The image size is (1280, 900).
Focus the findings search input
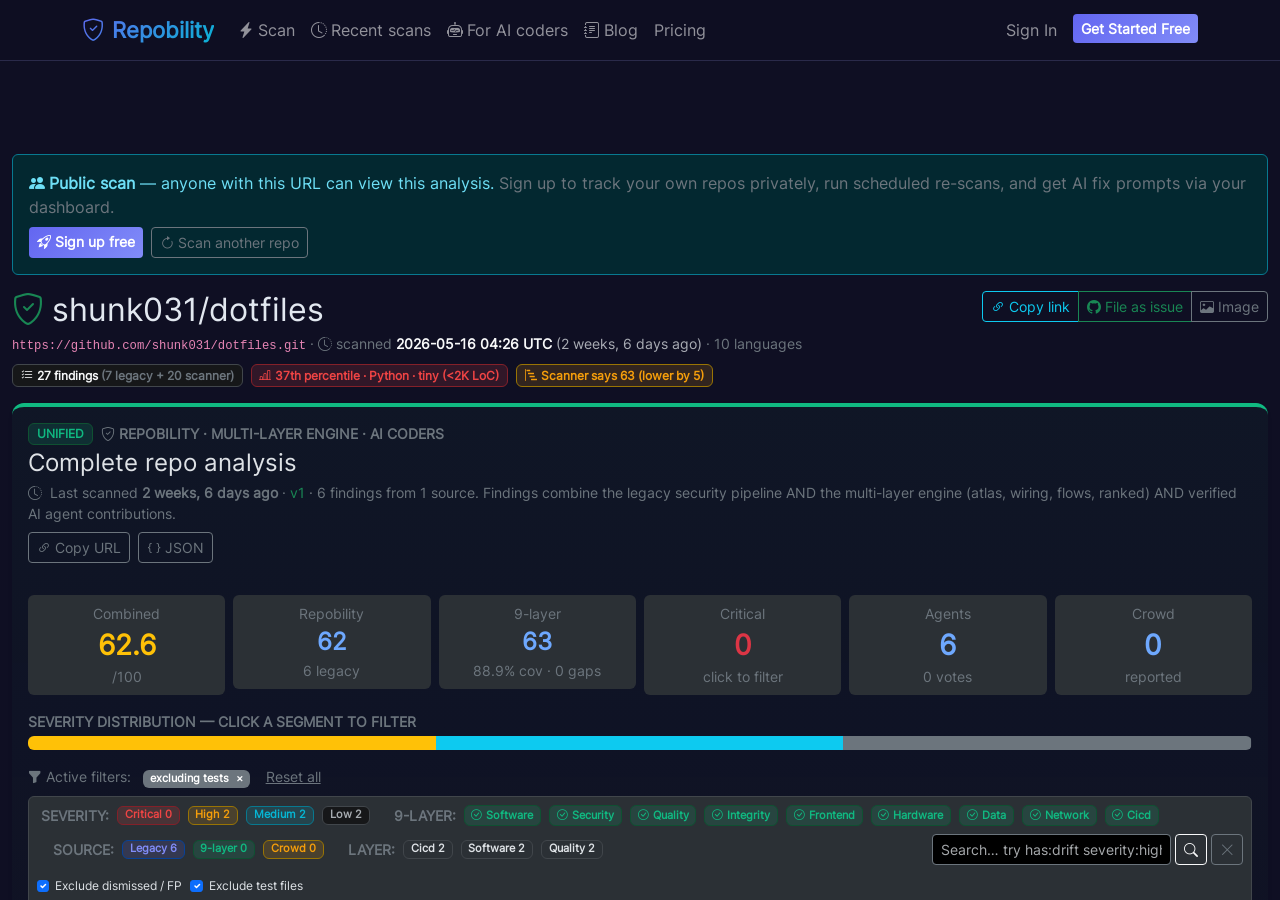pyautogui.click(x=1051, y=849)
